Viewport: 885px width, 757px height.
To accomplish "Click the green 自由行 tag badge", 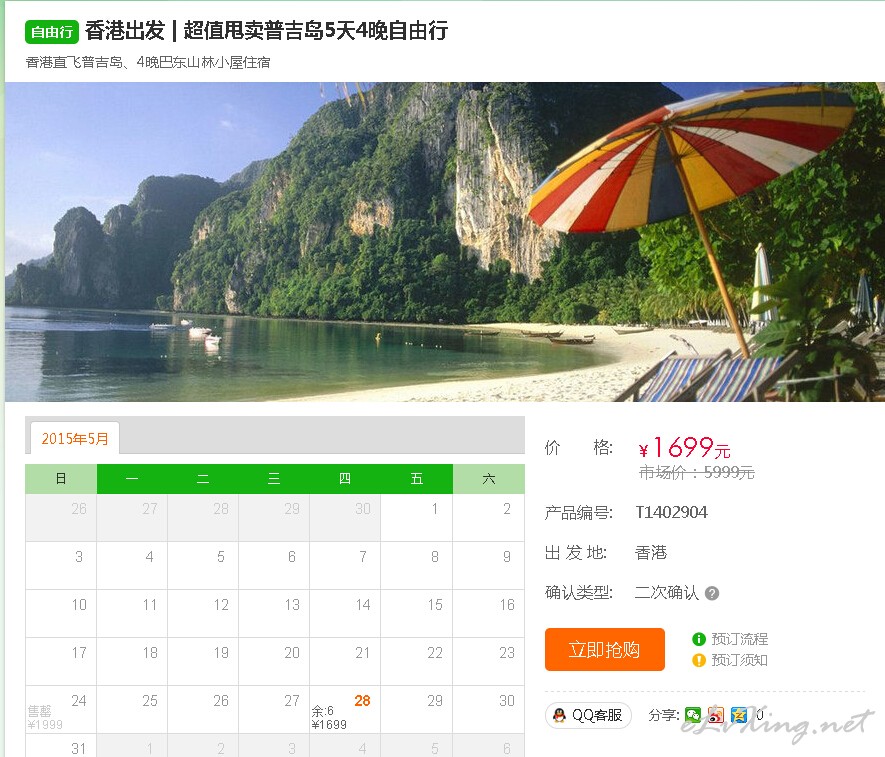I will pyautogui.click(x=52, y=31).
